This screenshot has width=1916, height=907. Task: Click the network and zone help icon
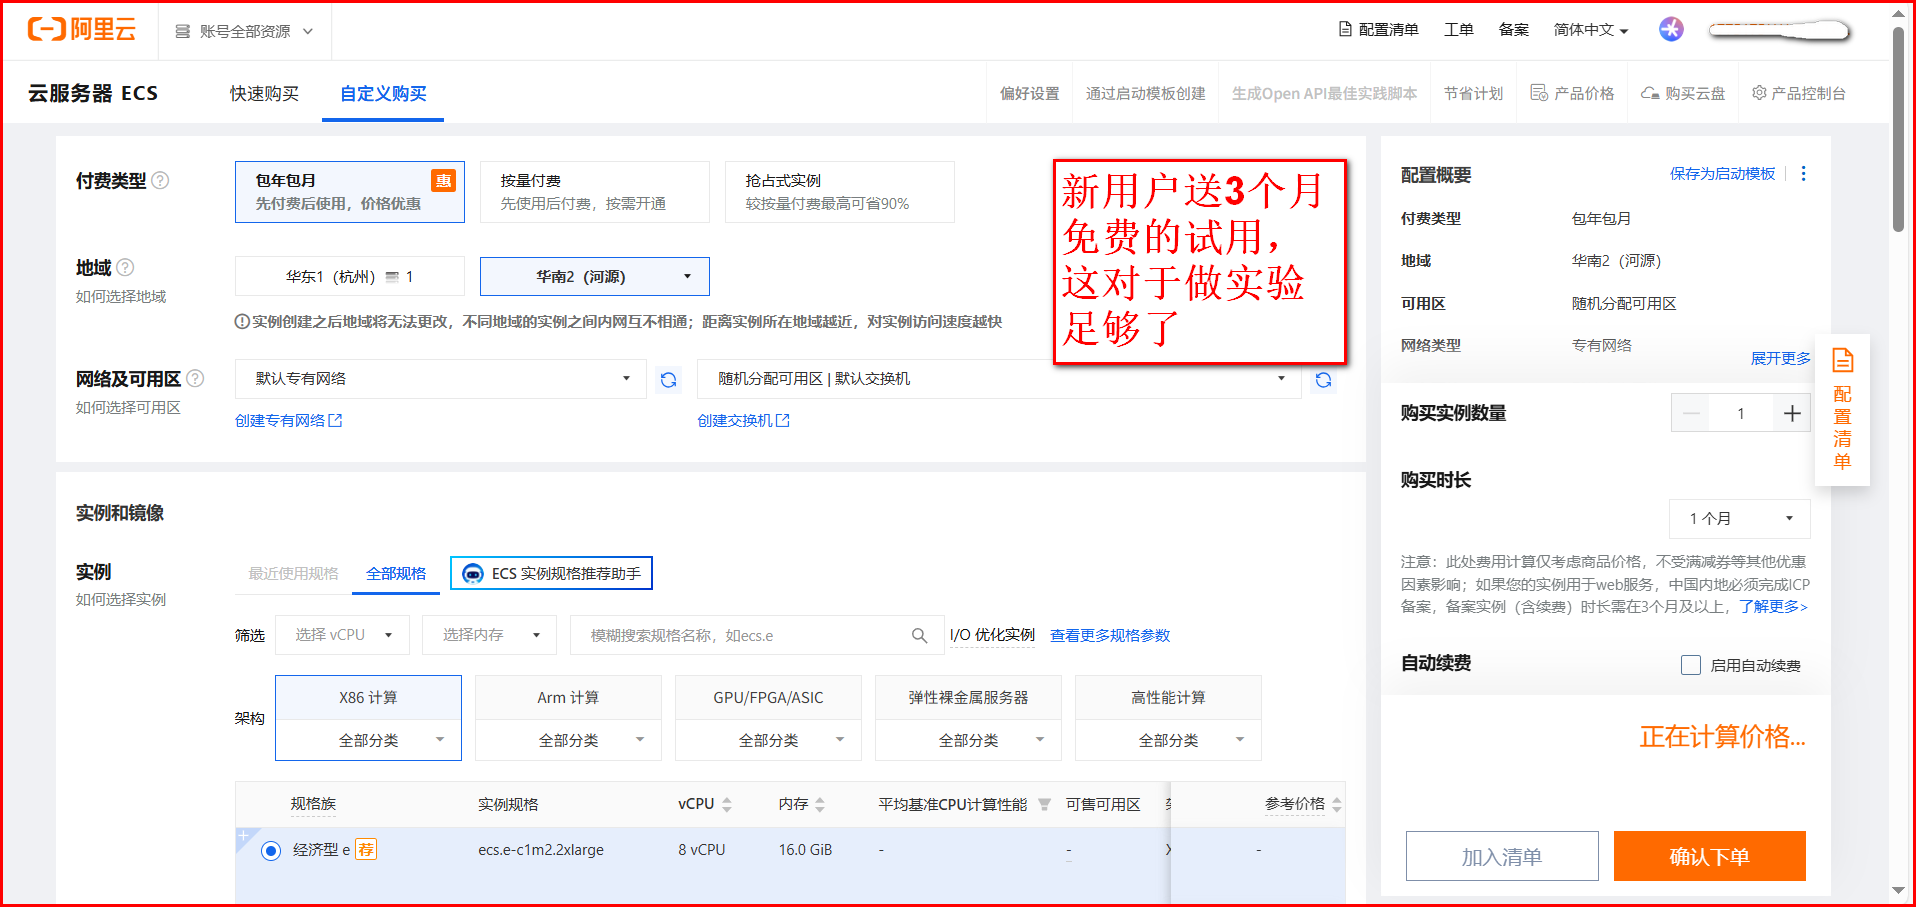pyautogui.click(x=195, y=378)
